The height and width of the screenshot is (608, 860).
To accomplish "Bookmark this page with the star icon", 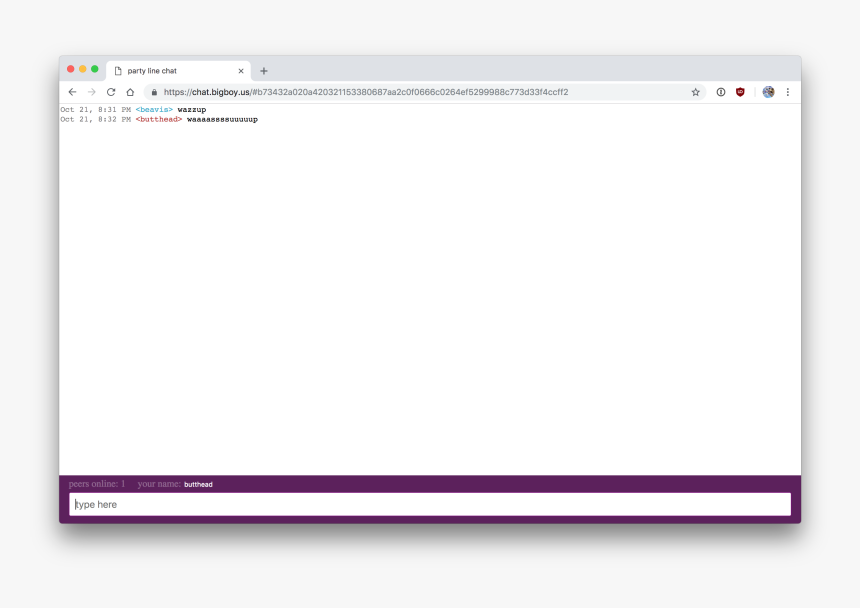I will (695, 92).
